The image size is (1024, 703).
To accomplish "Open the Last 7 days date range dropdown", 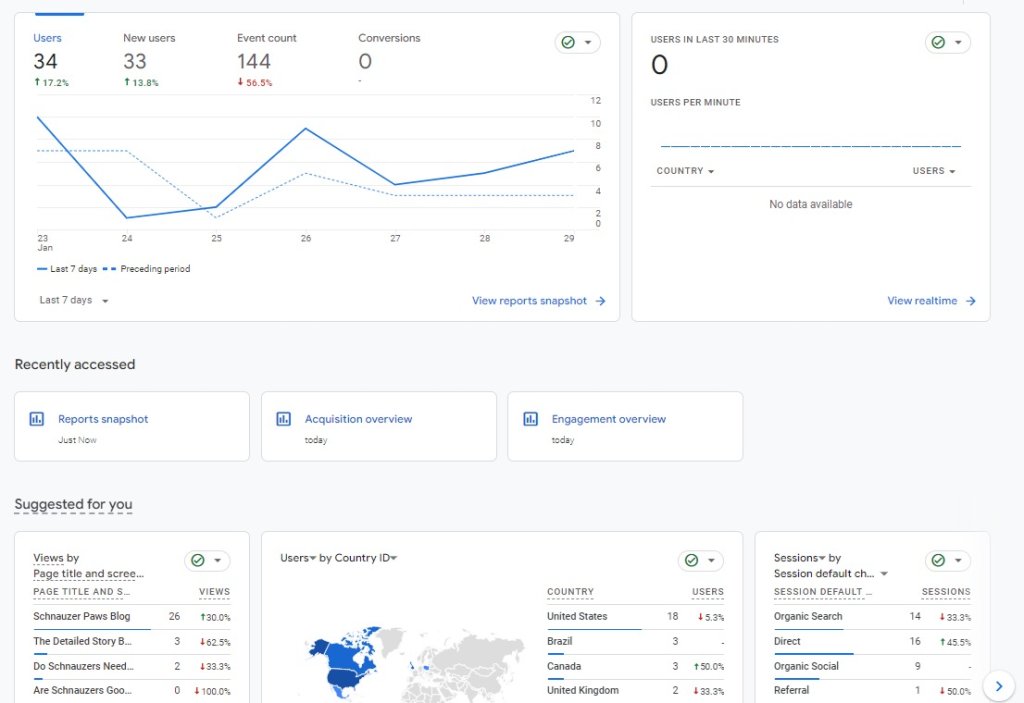I will tap(74, 300).
